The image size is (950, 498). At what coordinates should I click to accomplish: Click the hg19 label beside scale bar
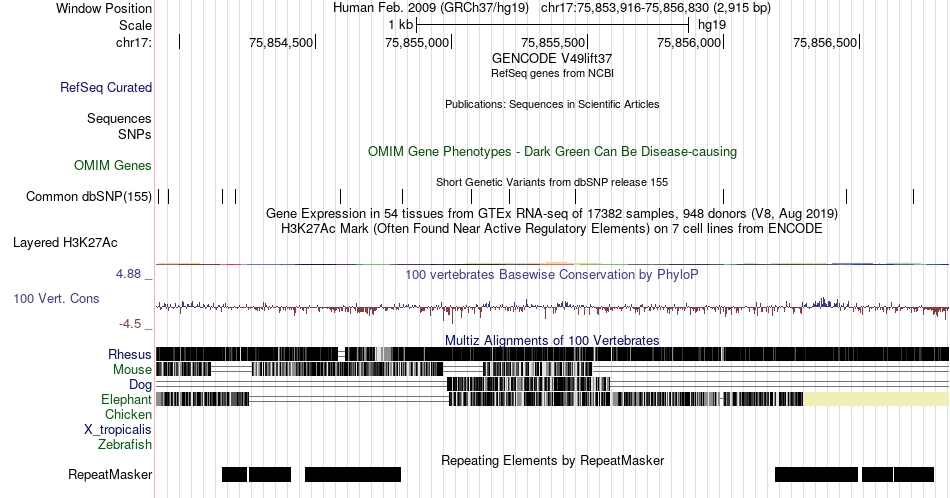tap(711, 25)
